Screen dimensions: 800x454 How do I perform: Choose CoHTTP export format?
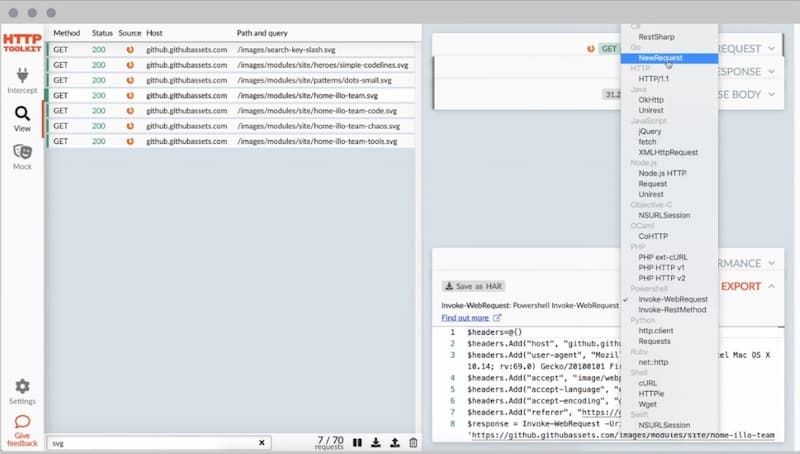(x=653, y=236)
